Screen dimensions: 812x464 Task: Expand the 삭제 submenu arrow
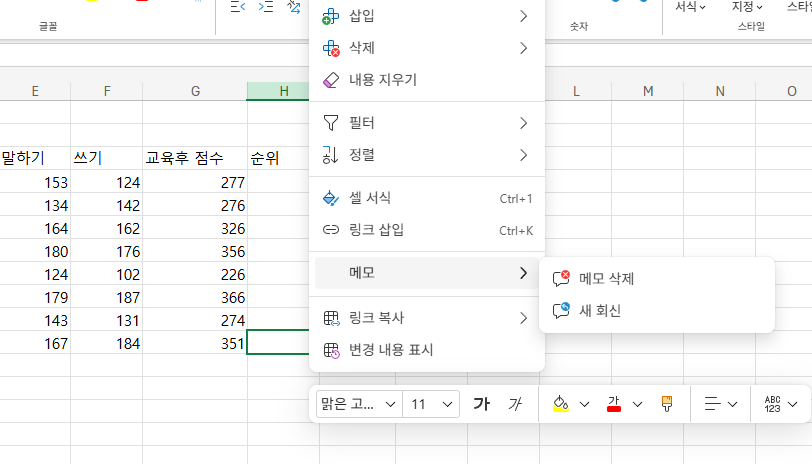[x=524, y=49]
